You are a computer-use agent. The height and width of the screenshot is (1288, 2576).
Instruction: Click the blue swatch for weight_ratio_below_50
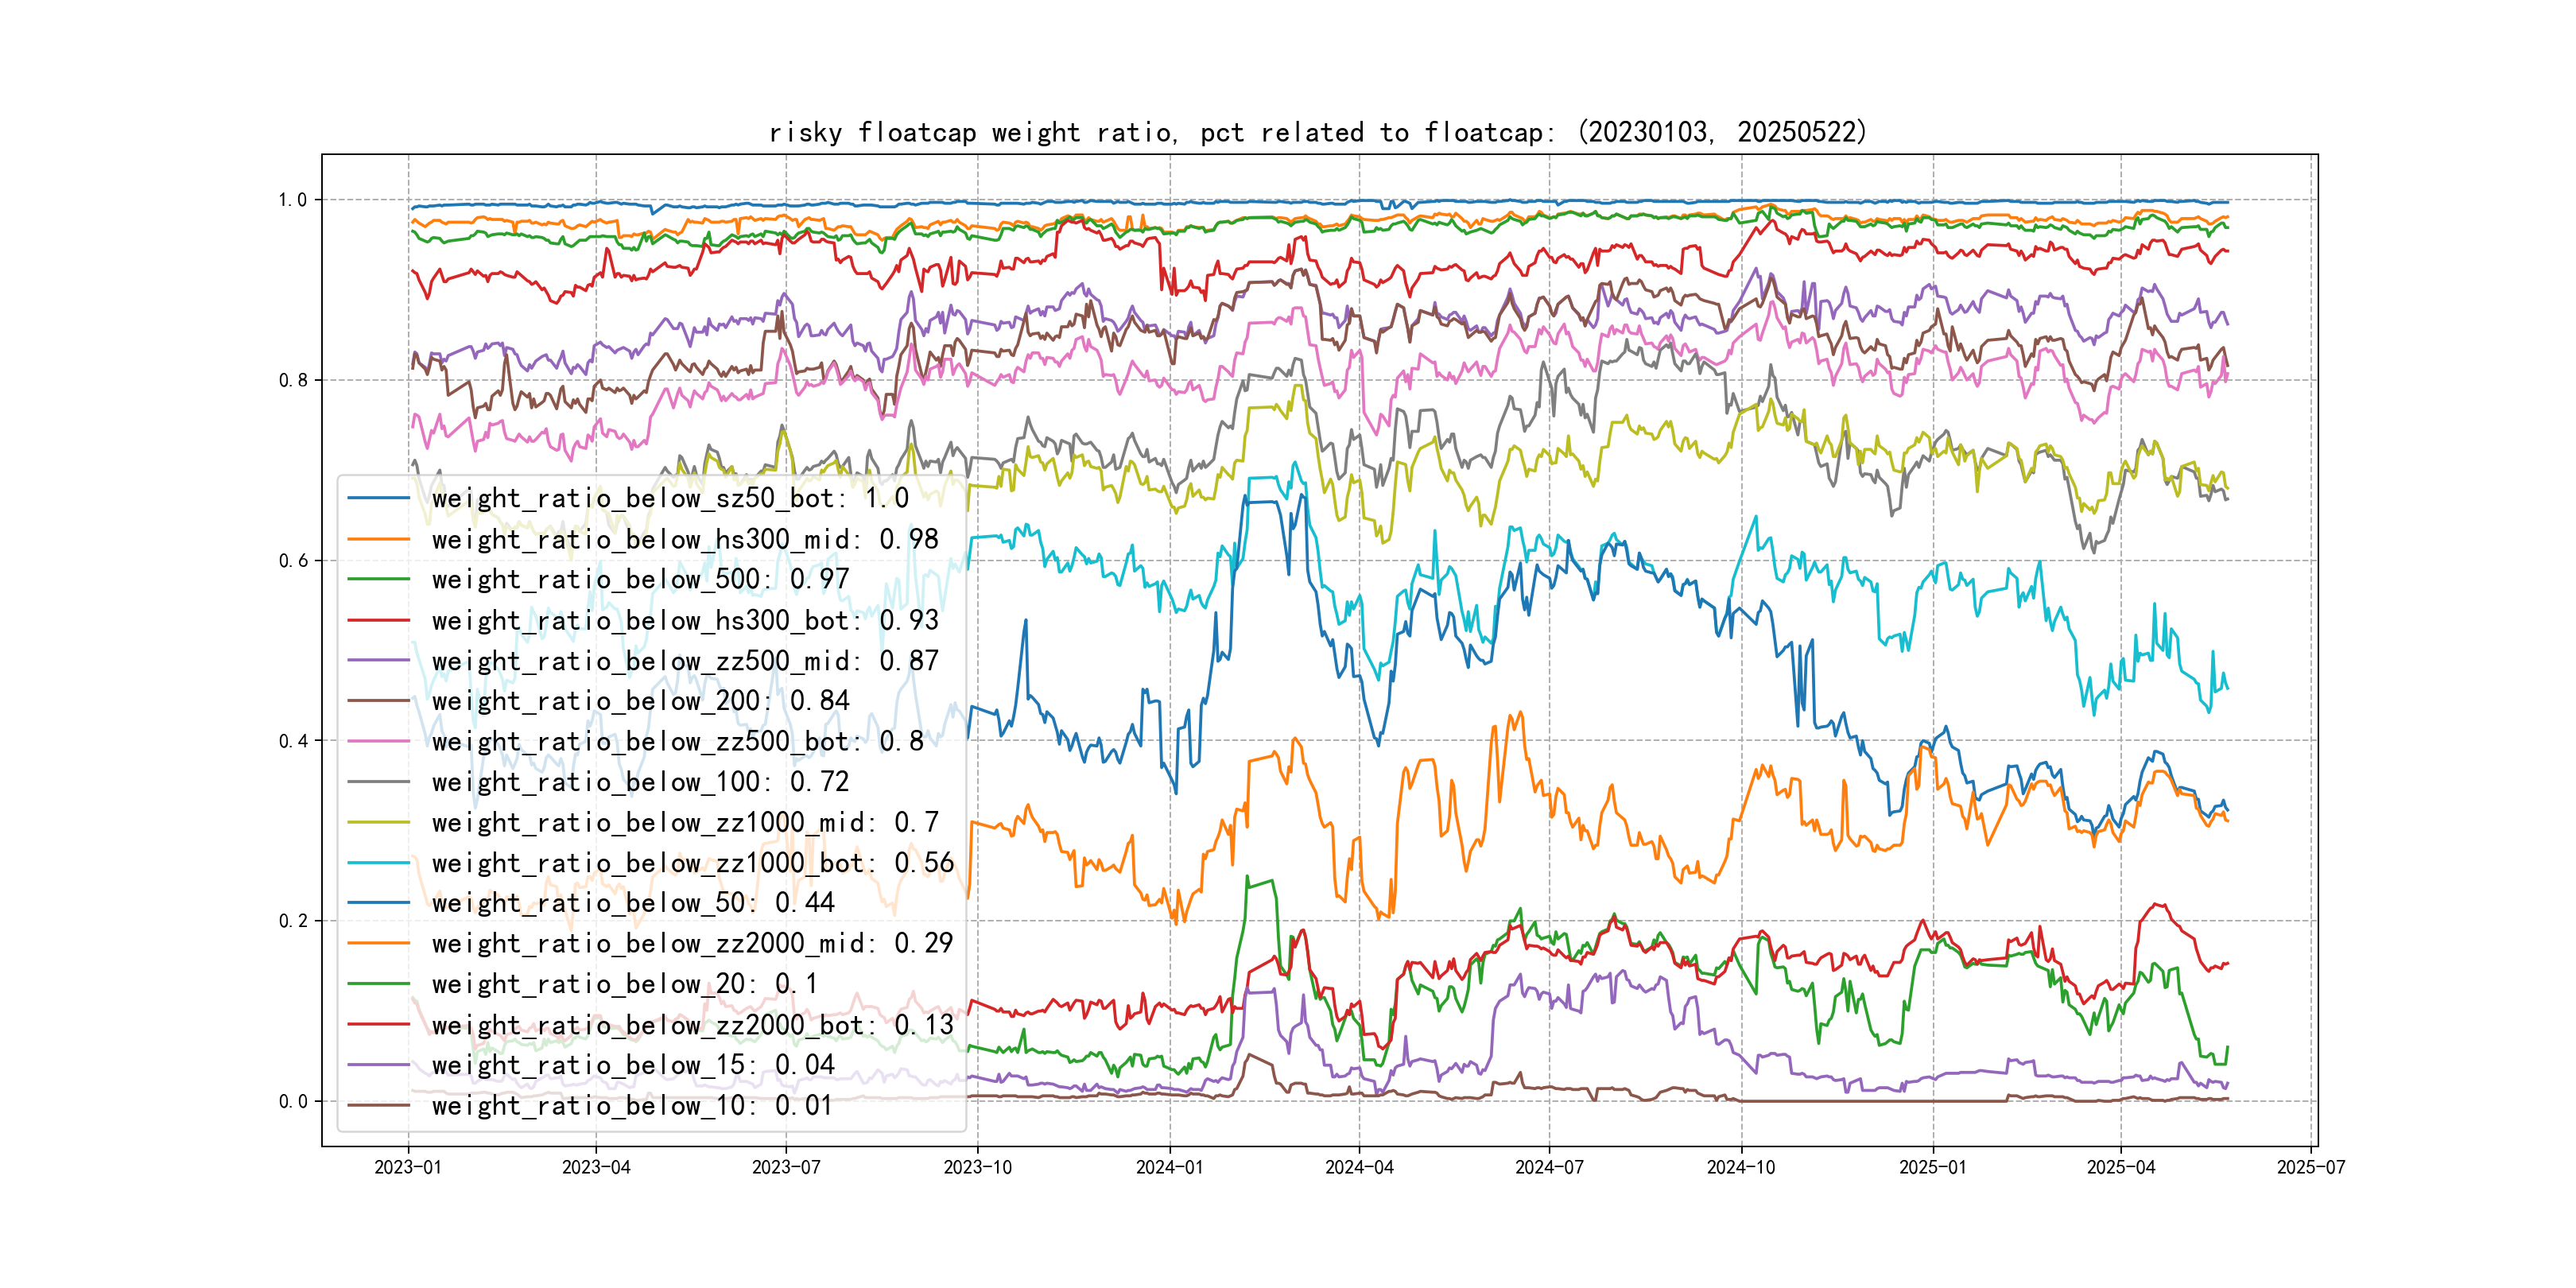click(x=378, y=903)
